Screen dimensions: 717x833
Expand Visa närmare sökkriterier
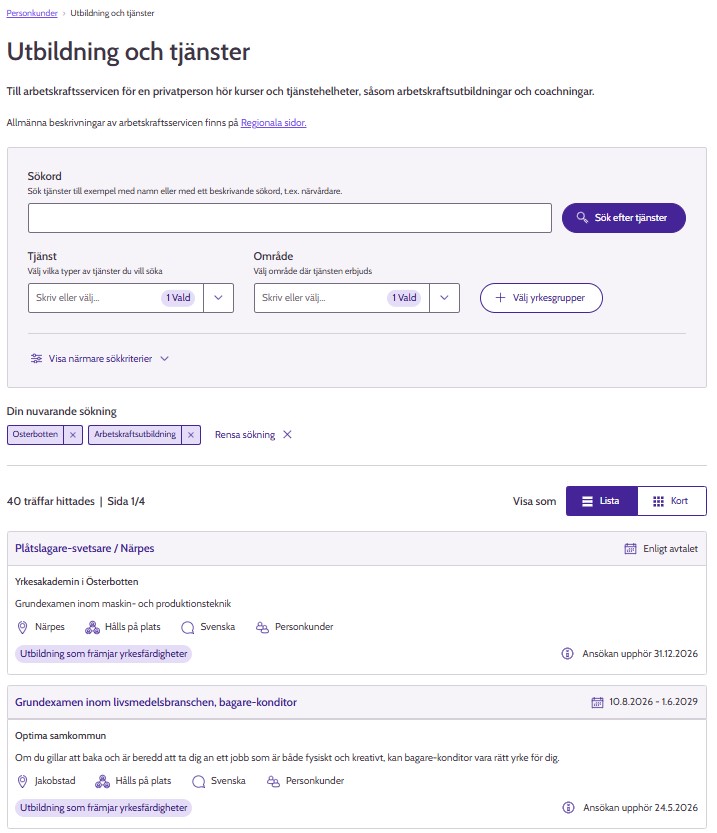pyautogui.click(x=100, y=358)
